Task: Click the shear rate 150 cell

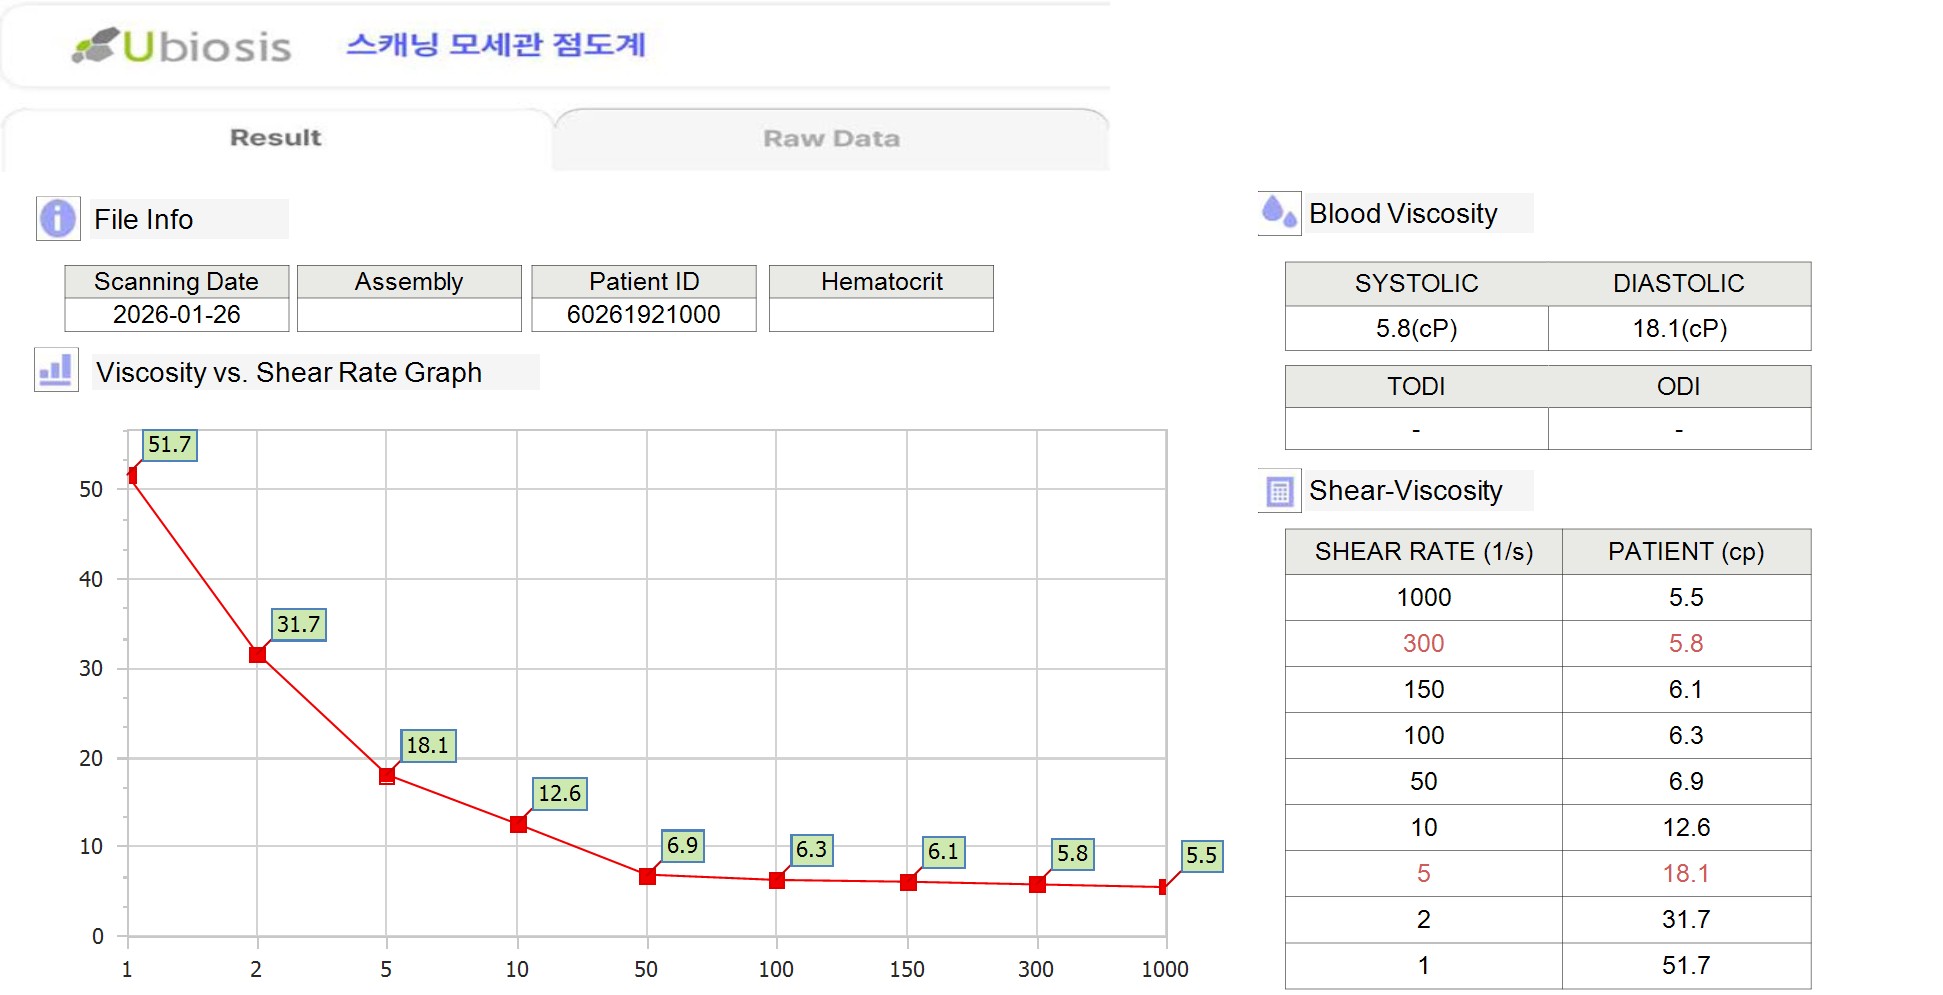Action: [1424, 690]
